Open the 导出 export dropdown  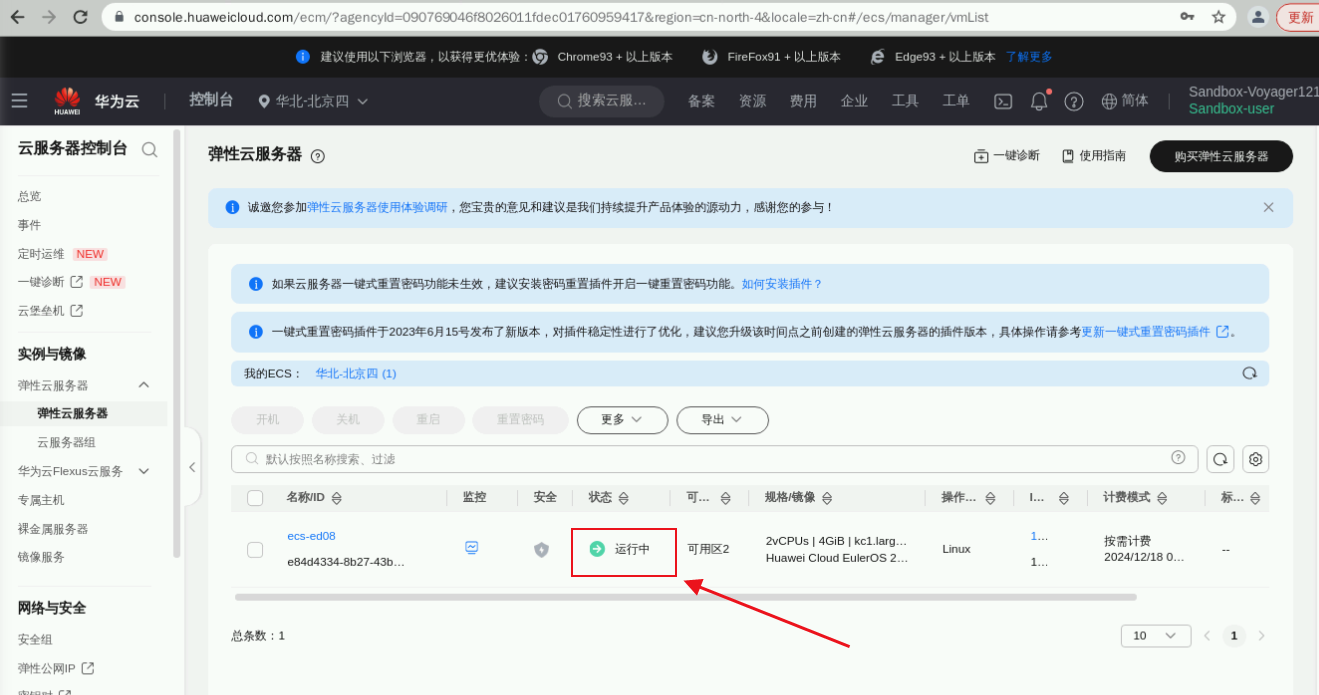722,420
